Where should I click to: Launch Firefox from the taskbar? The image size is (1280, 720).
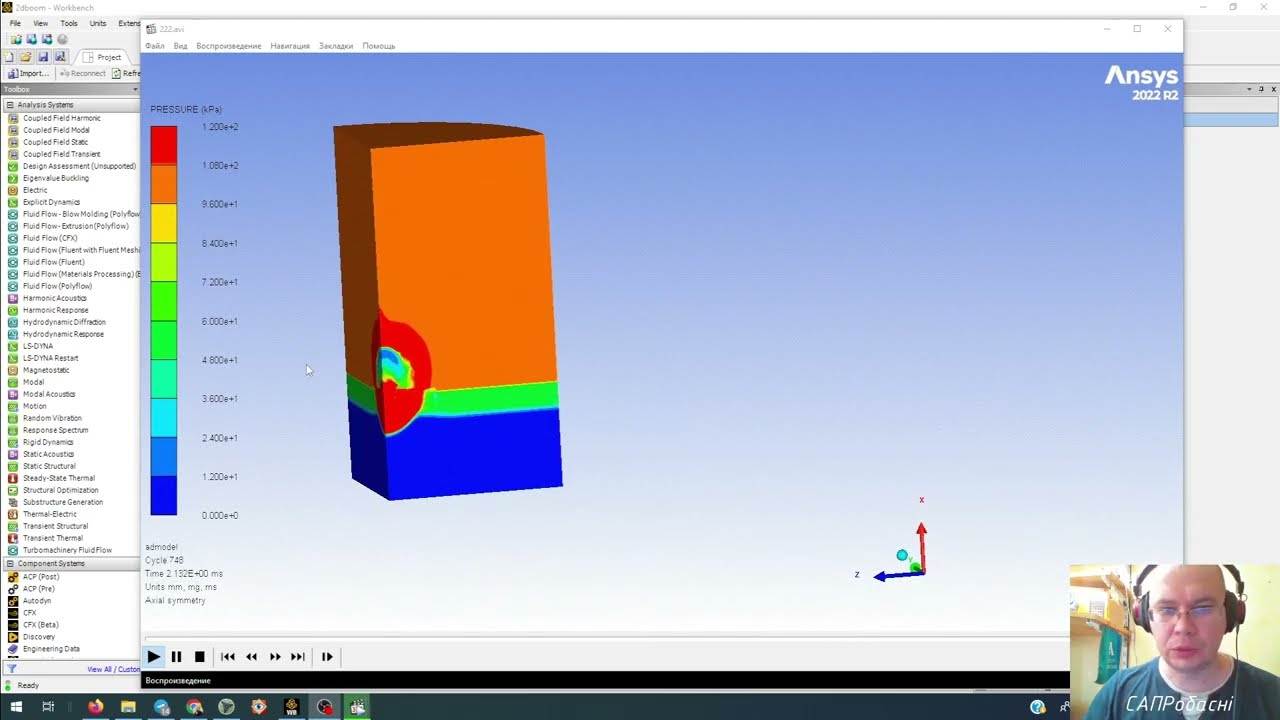95,707
